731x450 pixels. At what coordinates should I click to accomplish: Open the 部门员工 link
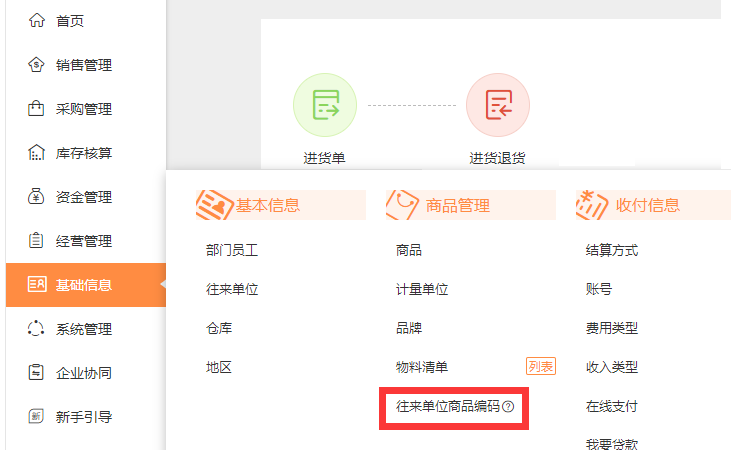tap(232, 250)
